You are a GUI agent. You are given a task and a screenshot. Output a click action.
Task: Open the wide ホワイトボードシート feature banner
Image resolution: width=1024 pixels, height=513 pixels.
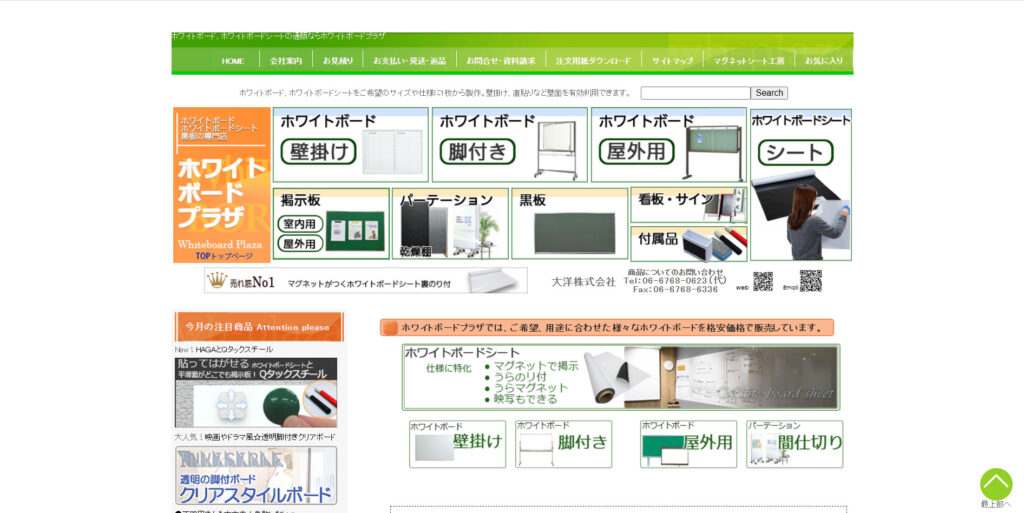tap(621, 377)
